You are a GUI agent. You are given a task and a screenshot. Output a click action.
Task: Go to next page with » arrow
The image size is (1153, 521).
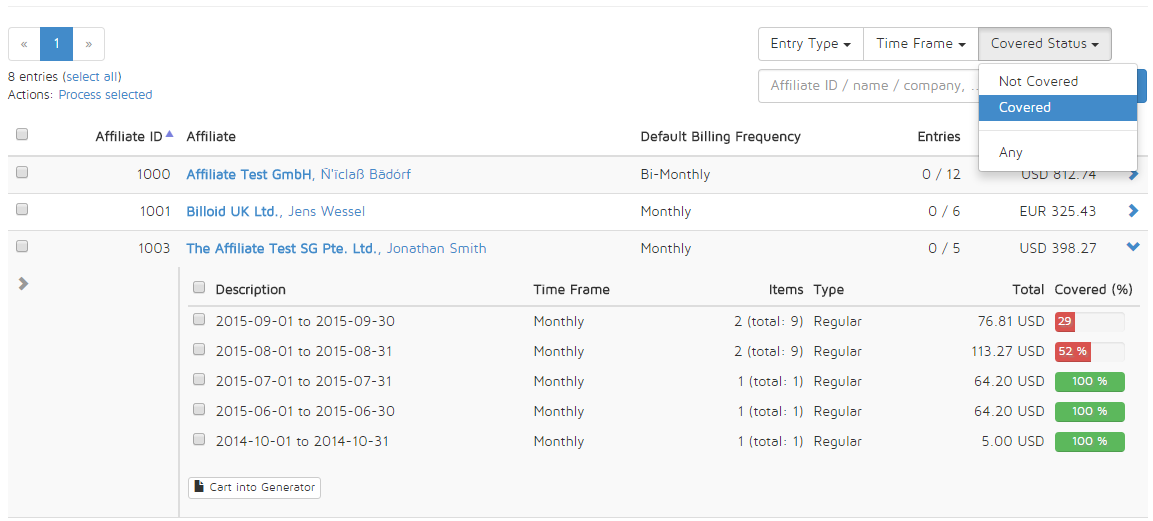[88, 44]
